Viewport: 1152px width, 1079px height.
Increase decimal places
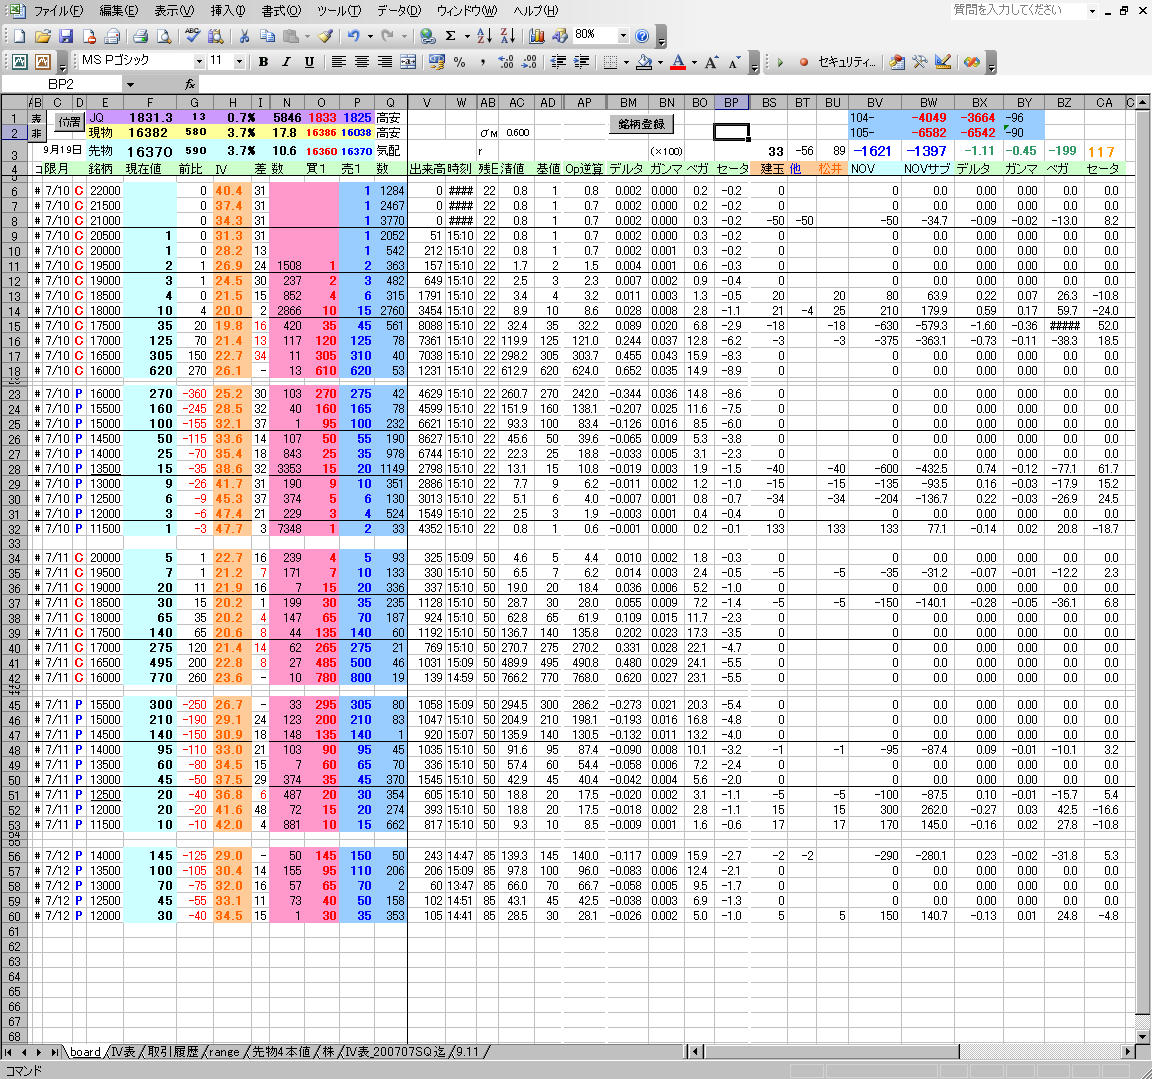point(505,62)
